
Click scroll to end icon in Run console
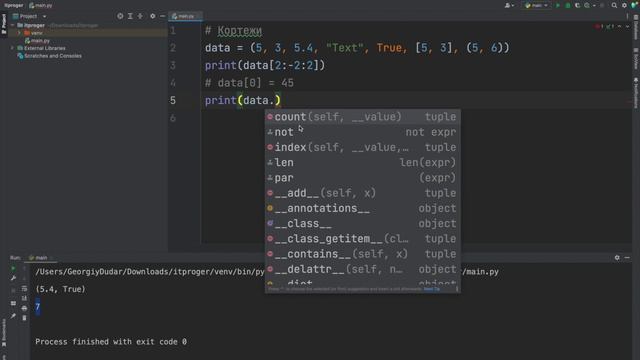tap(24, 298)
